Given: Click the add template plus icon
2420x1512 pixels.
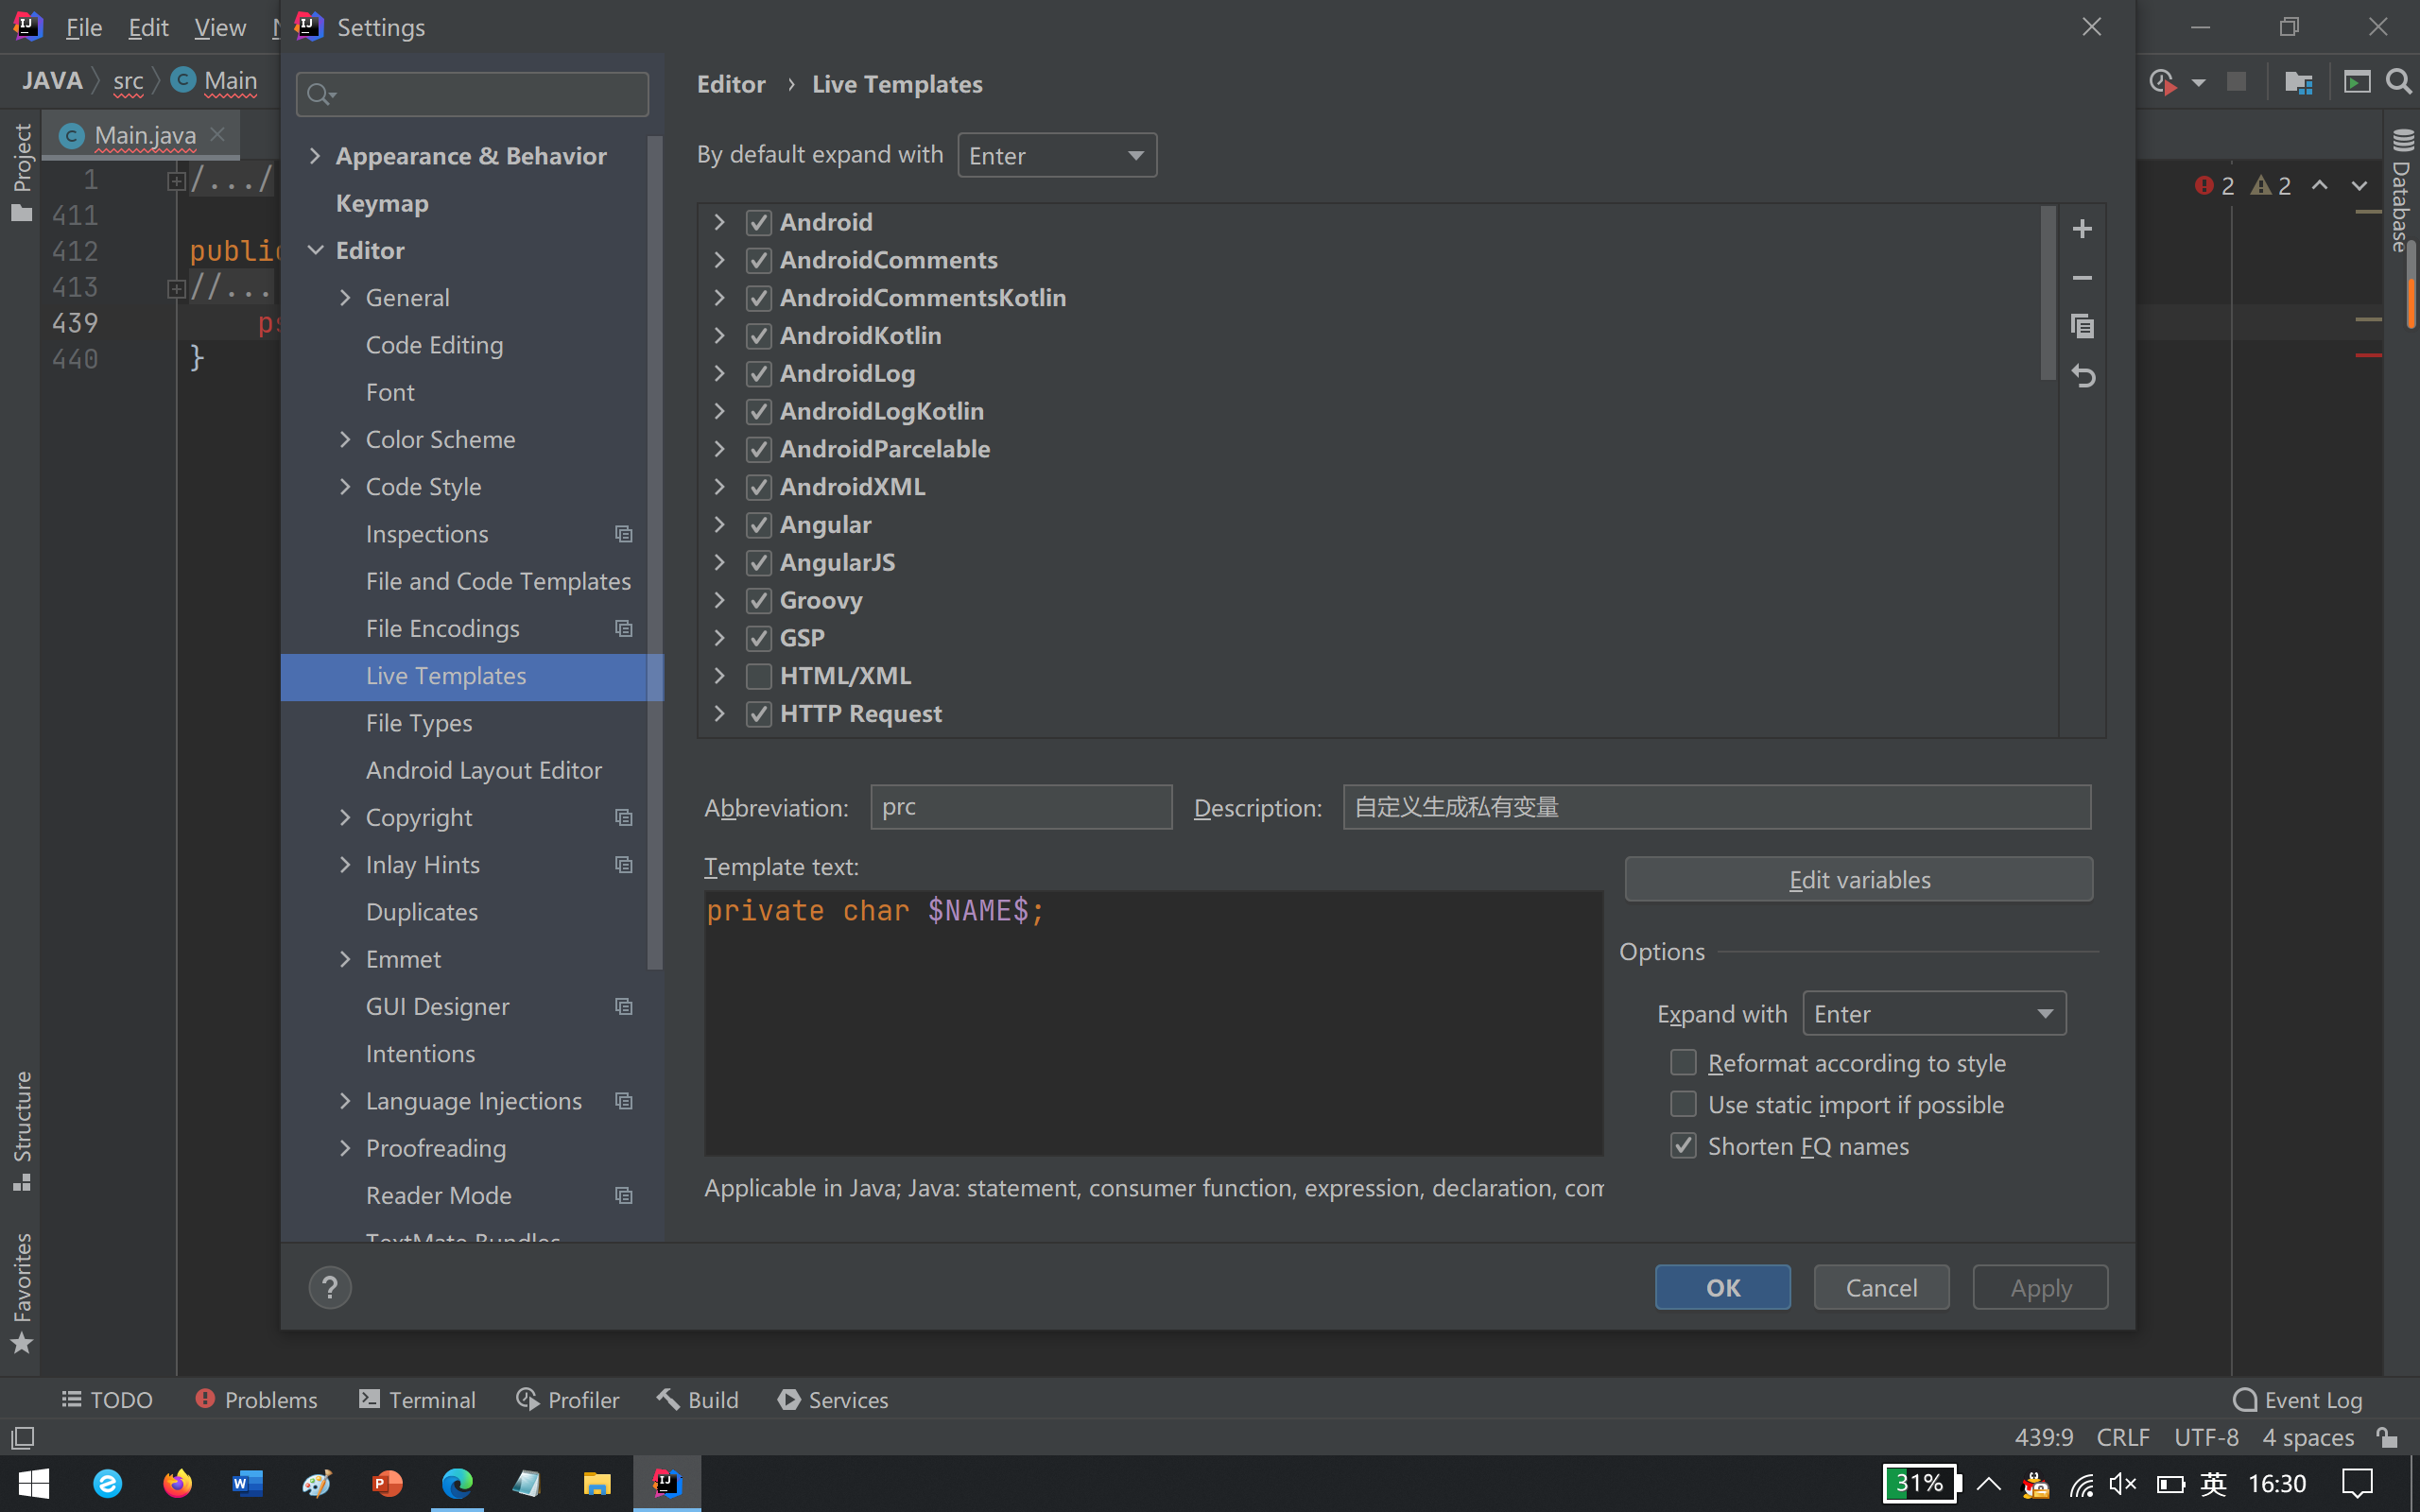Looking at the screenshot, I should 2082,229.
